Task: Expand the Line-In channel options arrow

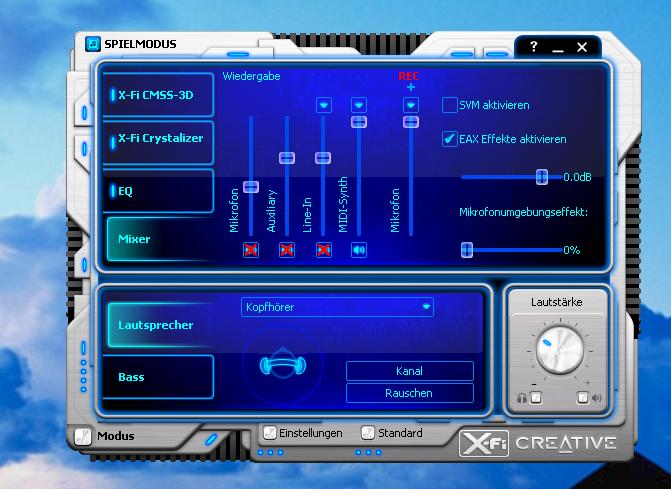Action: (324, 105)
